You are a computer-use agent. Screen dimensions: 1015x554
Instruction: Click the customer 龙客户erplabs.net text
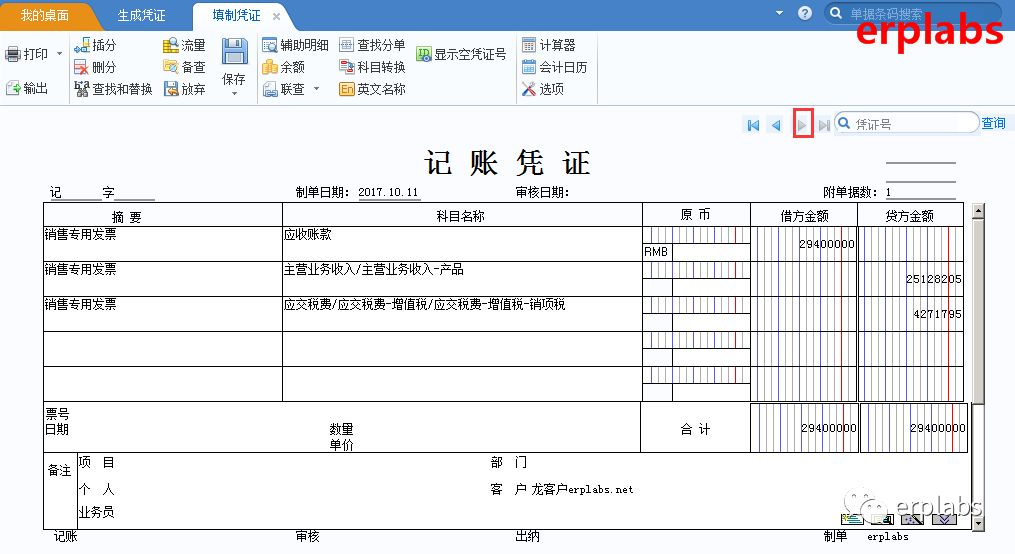[582, 489]
